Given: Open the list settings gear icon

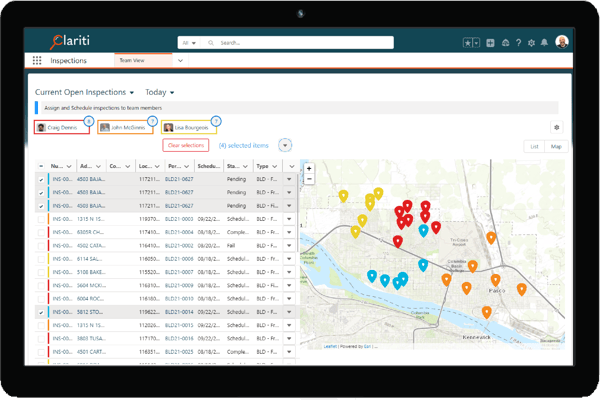Looking at the screenshot, I should [556, 128].
